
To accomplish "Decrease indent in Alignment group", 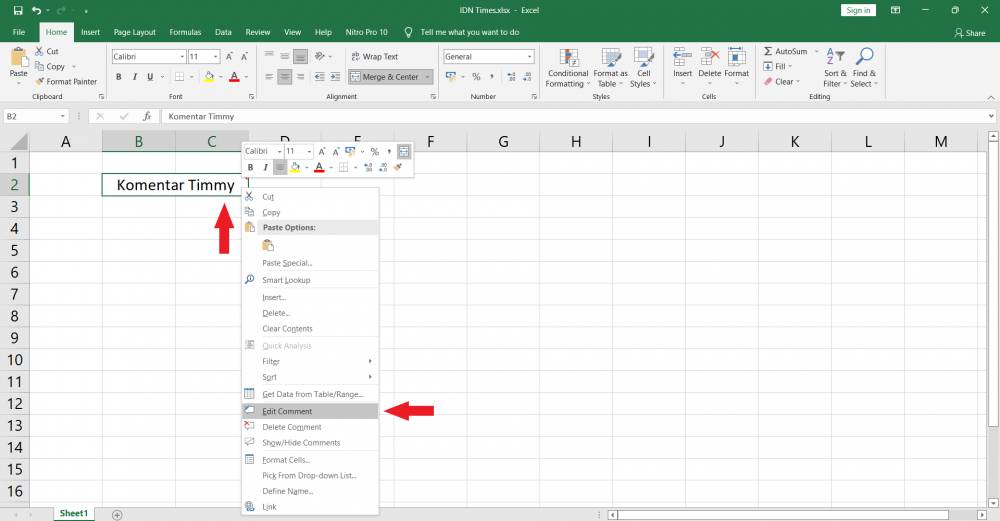I will [320, 77].
